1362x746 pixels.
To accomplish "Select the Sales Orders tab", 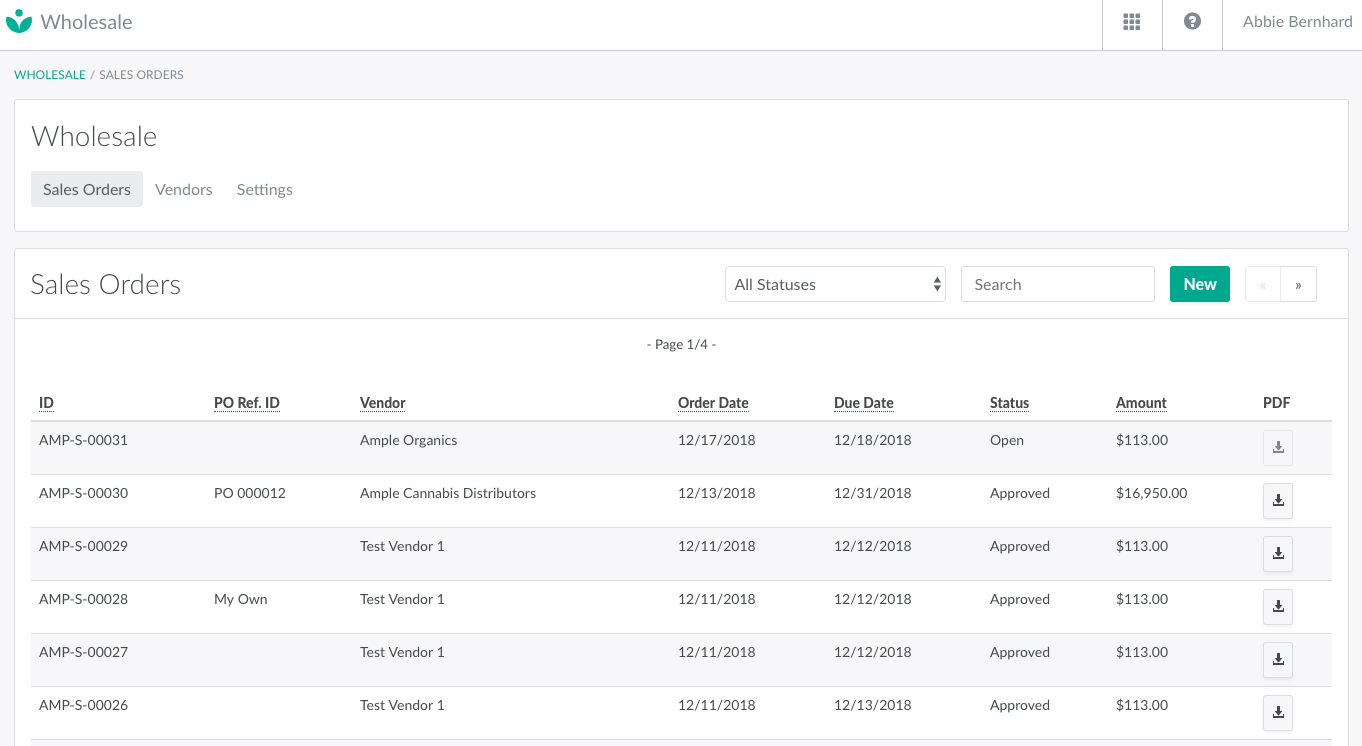I will click(x=87, y=189).
